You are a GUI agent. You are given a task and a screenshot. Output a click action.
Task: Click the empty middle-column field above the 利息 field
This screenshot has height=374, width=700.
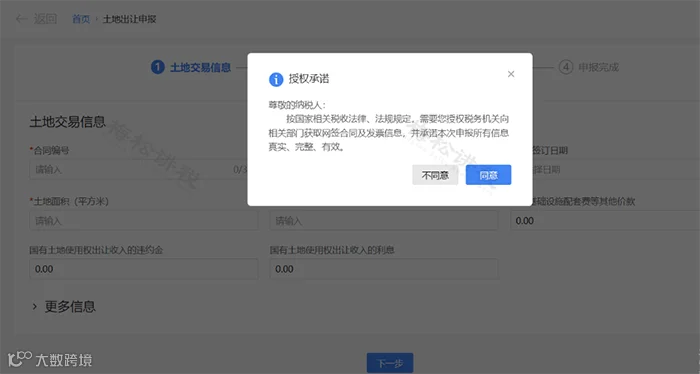[384, 220]
